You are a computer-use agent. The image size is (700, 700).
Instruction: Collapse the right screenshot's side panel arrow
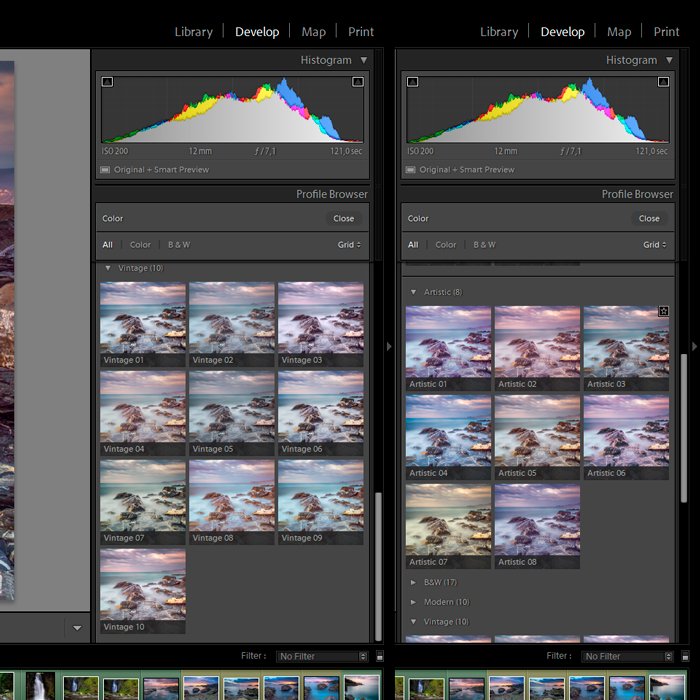[694, 346]
